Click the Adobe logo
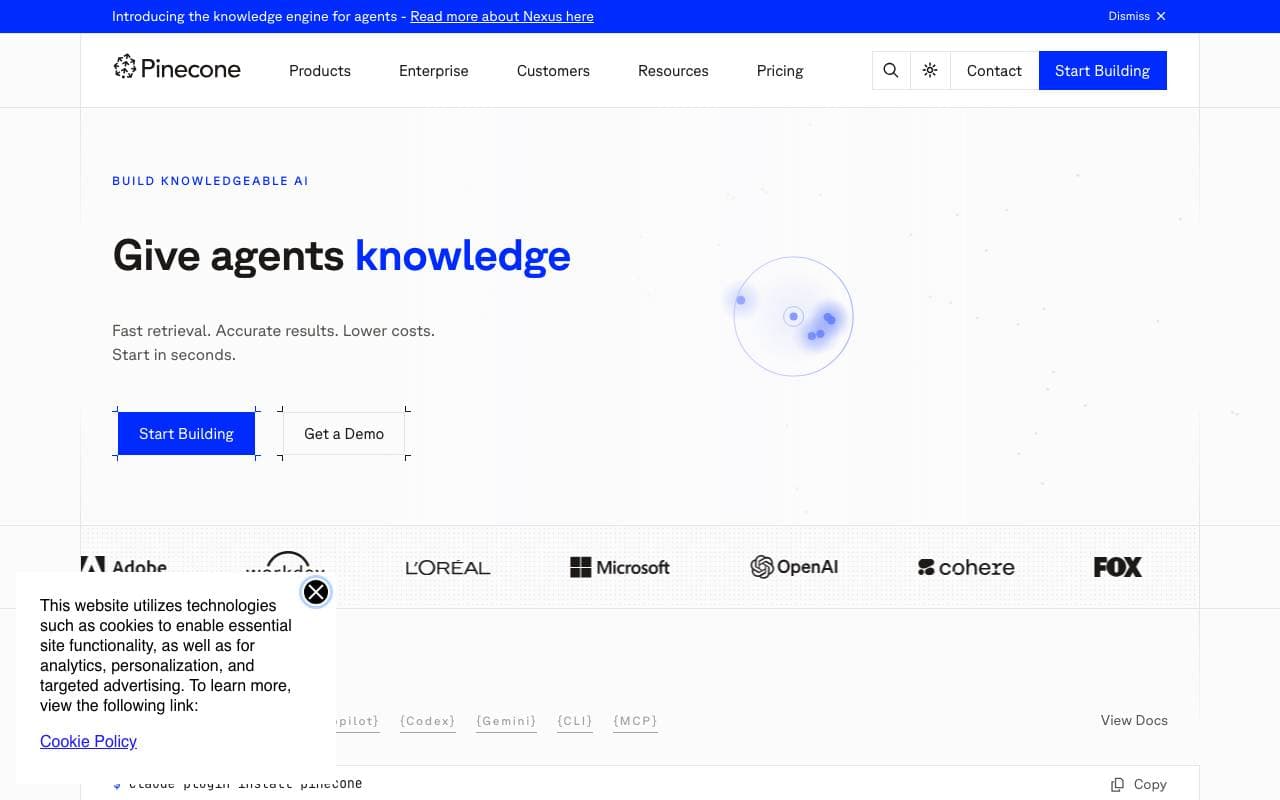The image size is (1280, 800). click(x=124, y=566)
